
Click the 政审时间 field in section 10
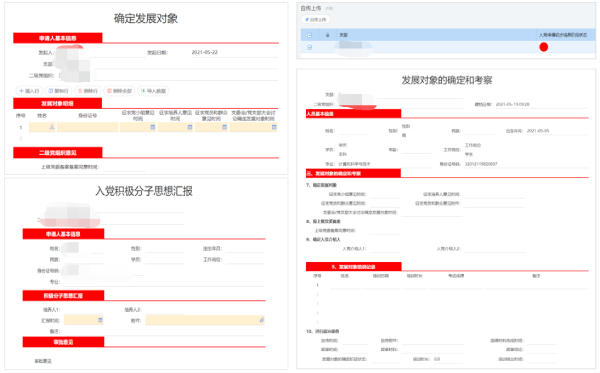pos(355,350)
